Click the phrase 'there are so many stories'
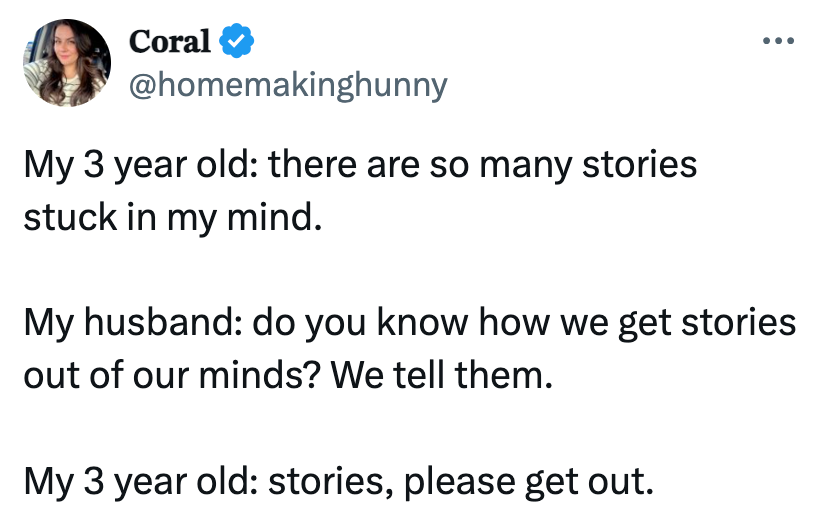 pos(482,164)
